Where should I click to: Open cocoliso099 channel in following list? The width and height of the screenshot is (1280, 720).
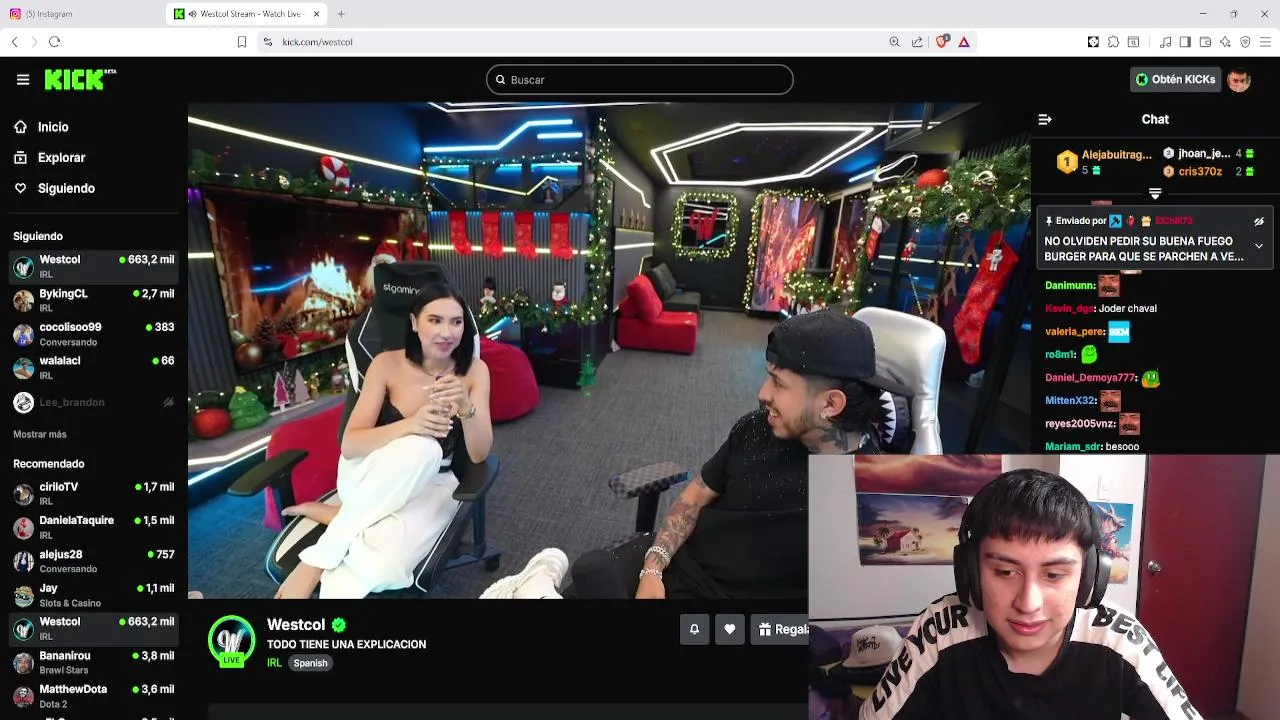(x=94, y=334)
